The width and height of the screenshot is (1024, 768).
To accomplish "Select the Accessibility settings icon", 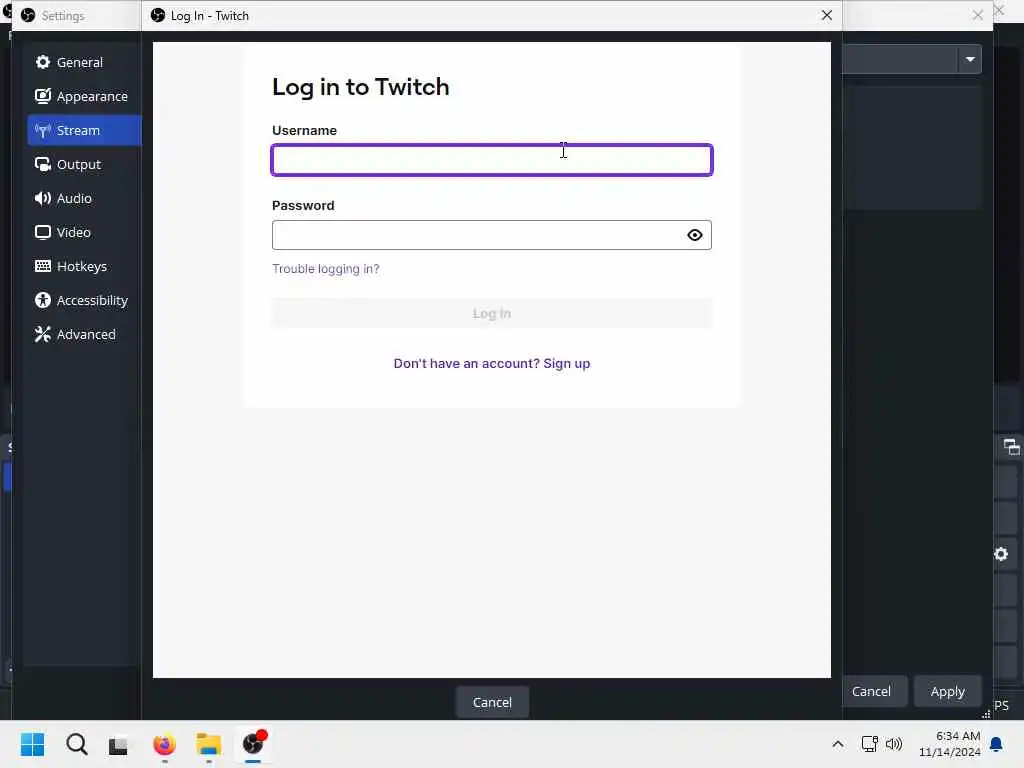I will [43, 300].
